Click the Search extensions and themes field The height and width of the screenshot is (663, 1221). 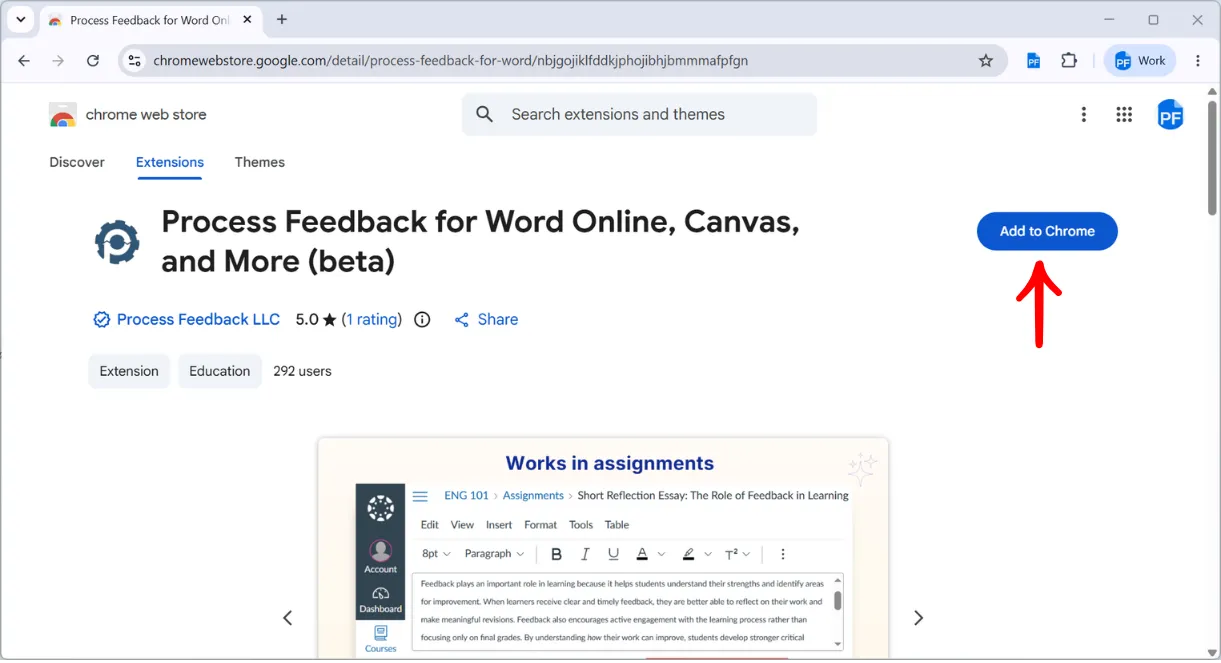(639, 115)
